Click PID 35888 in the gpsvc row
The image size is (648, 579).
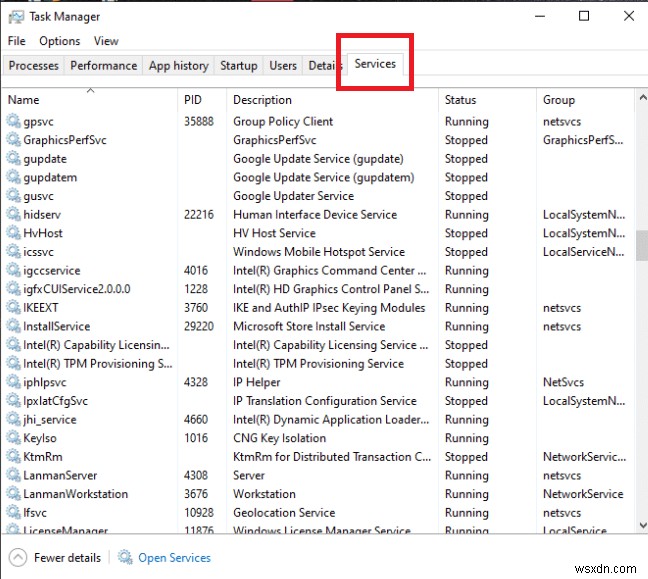click(x=199, y=122)
